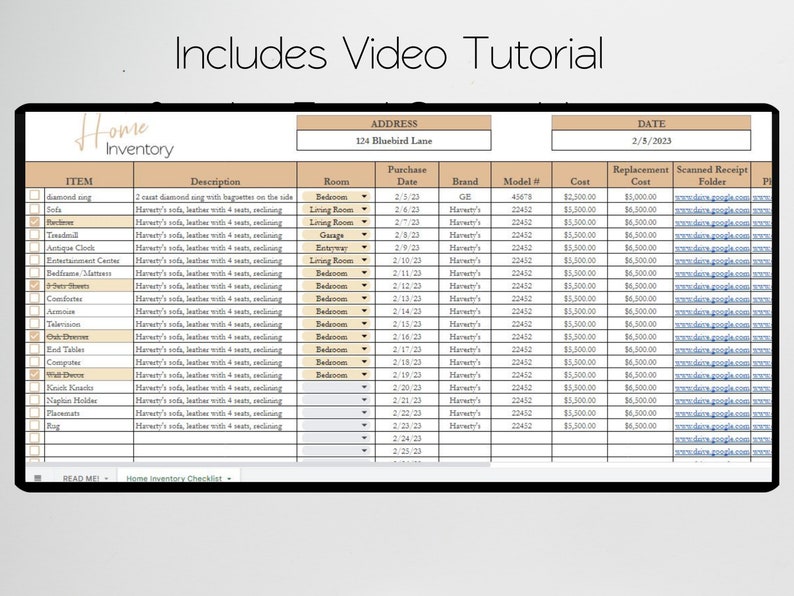Click the Knick Knacks item cell
Screen dimensions: 794x596
89,387
